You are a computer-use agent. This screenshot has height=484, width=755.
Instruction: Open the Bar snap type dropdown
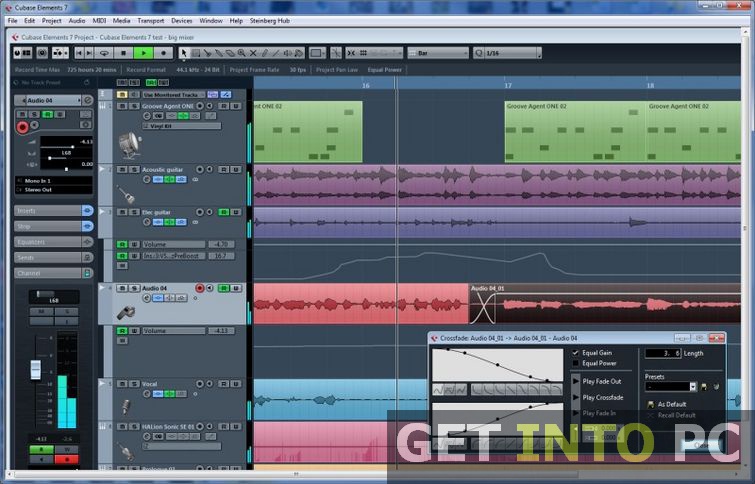point(438,53)
